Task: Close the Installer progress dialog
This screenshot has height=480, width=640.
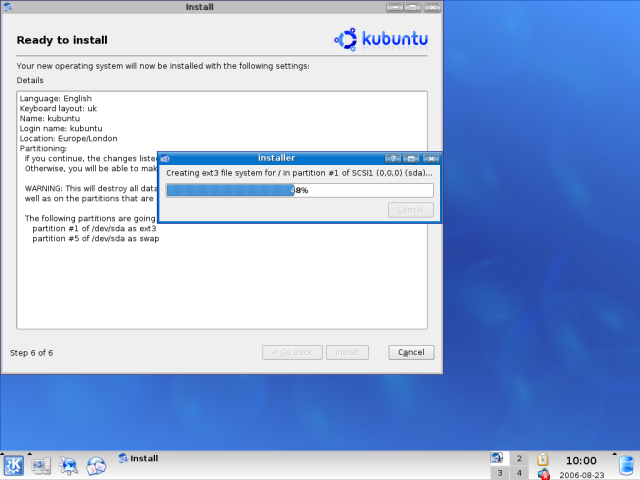Action: 431,158
